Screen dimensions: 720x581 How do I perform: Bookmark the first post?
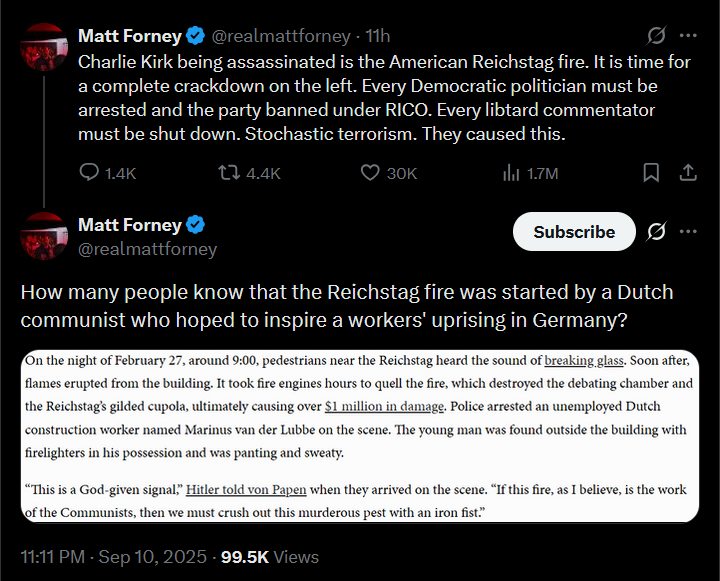coord(651,173)
